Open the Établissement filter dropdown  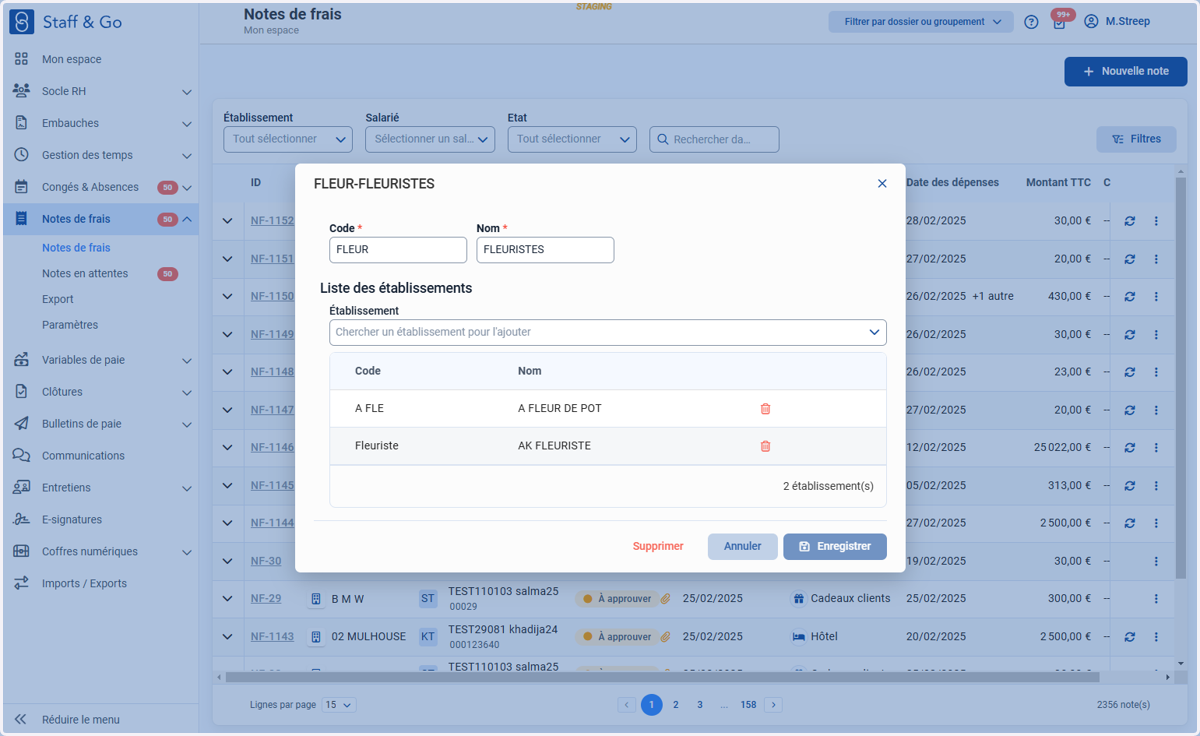[288, 139]
